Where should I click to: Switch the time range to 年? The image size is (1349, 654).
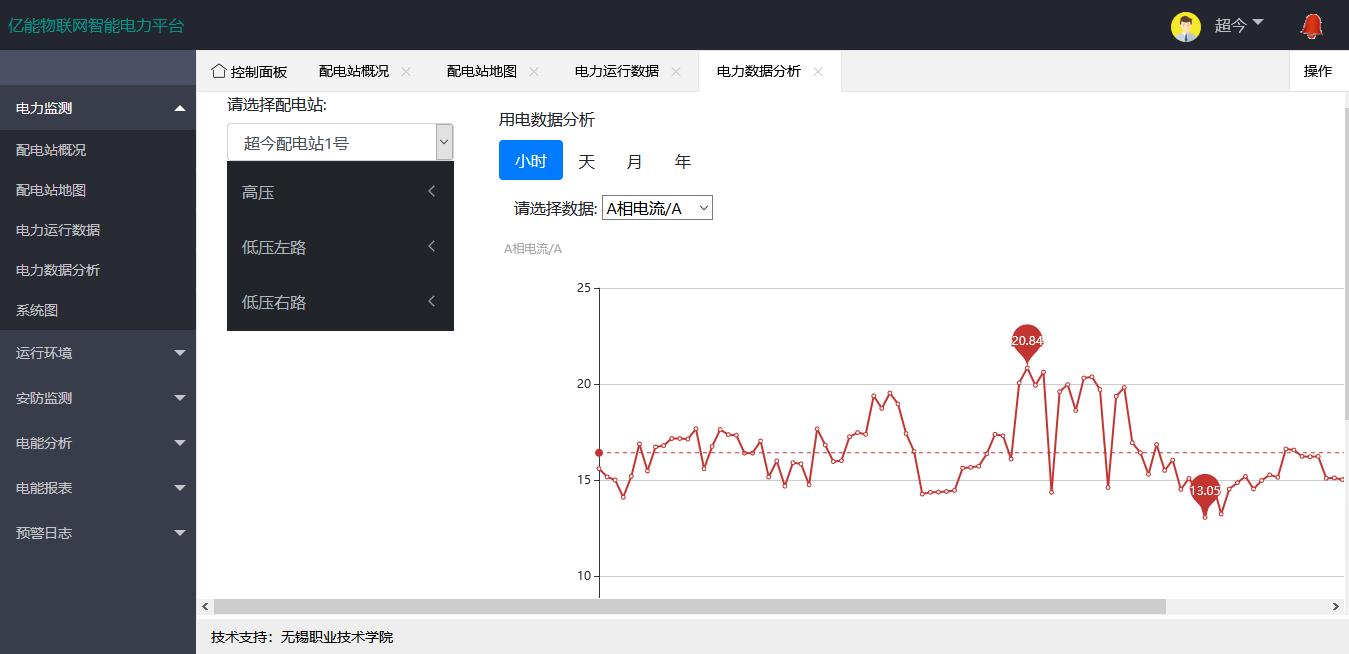tap(682, 161)
